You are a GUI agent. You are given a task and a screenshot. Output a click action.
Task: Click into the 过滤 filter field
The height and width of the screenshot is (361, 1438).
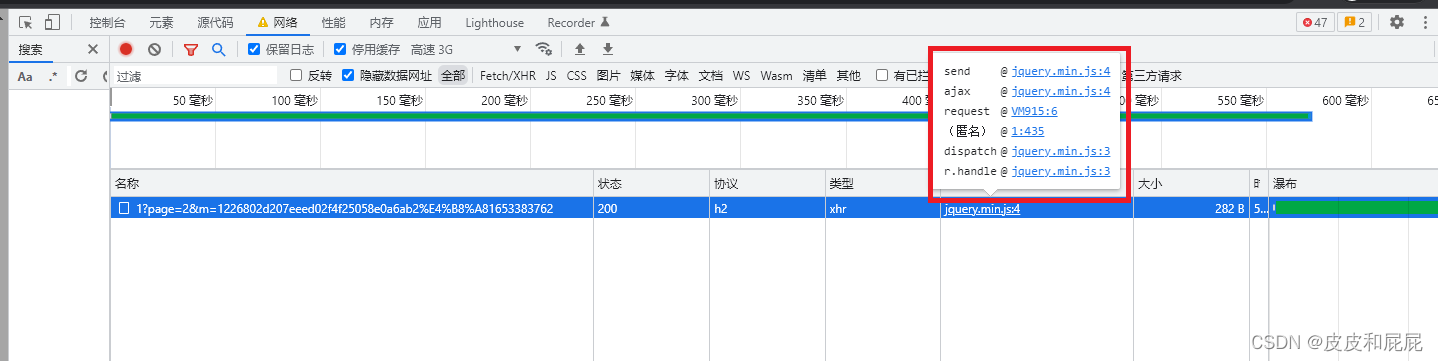tap(194, 76)
